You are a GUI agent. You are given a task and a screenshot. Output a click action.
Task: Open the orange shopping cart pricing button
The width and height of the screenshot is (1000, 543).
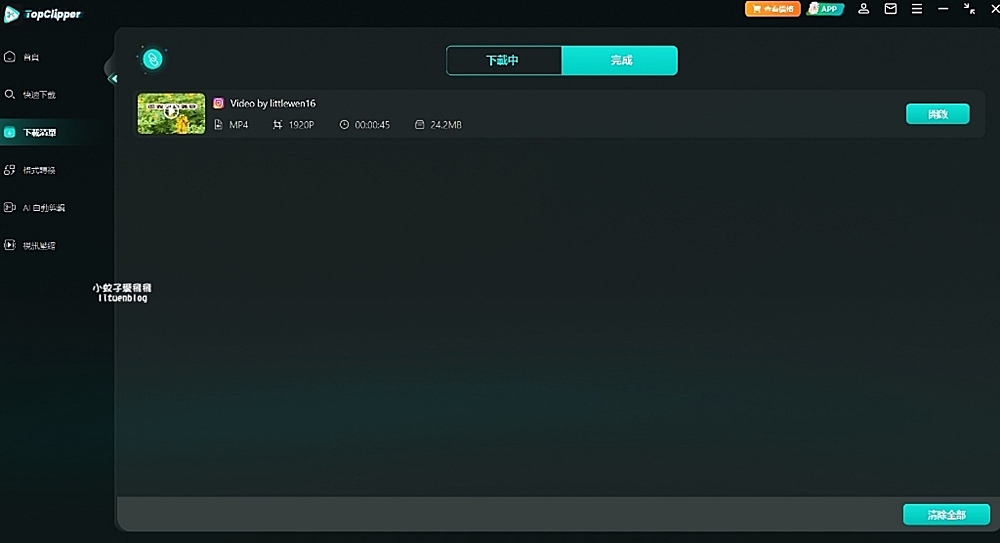tap(772, 9)
